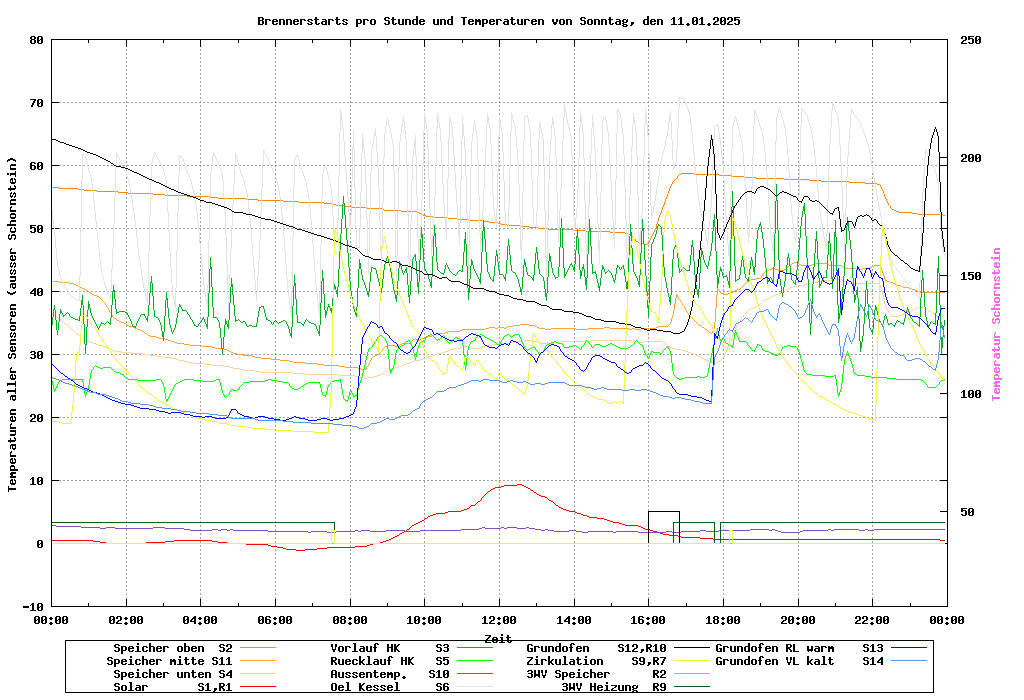Click the Grundofen S12,R10 legend label
1024x700 pixels.
point(596,648)
